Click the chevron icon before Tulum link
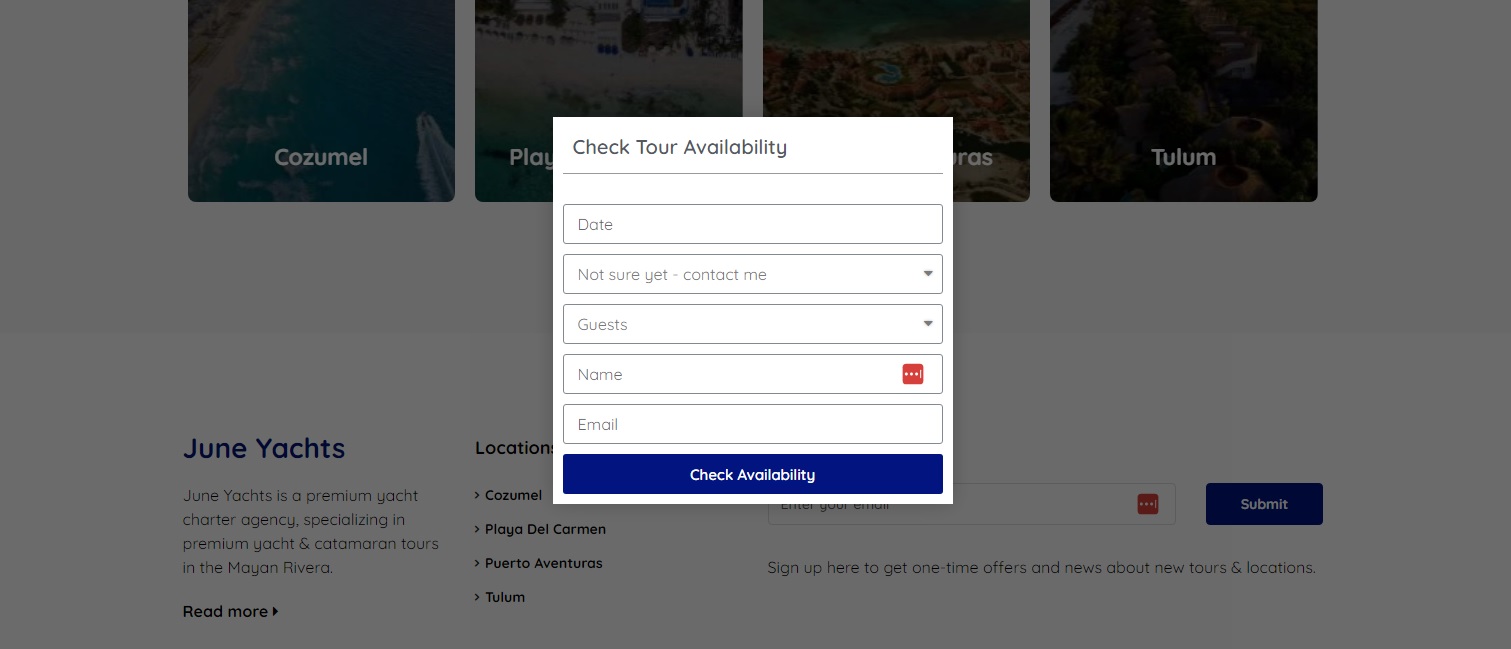 pos(477,597)
